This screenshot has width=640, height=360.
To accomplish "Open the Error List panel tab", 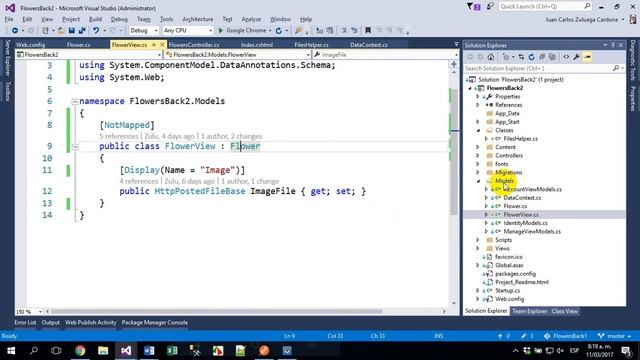I will (25, 322).
